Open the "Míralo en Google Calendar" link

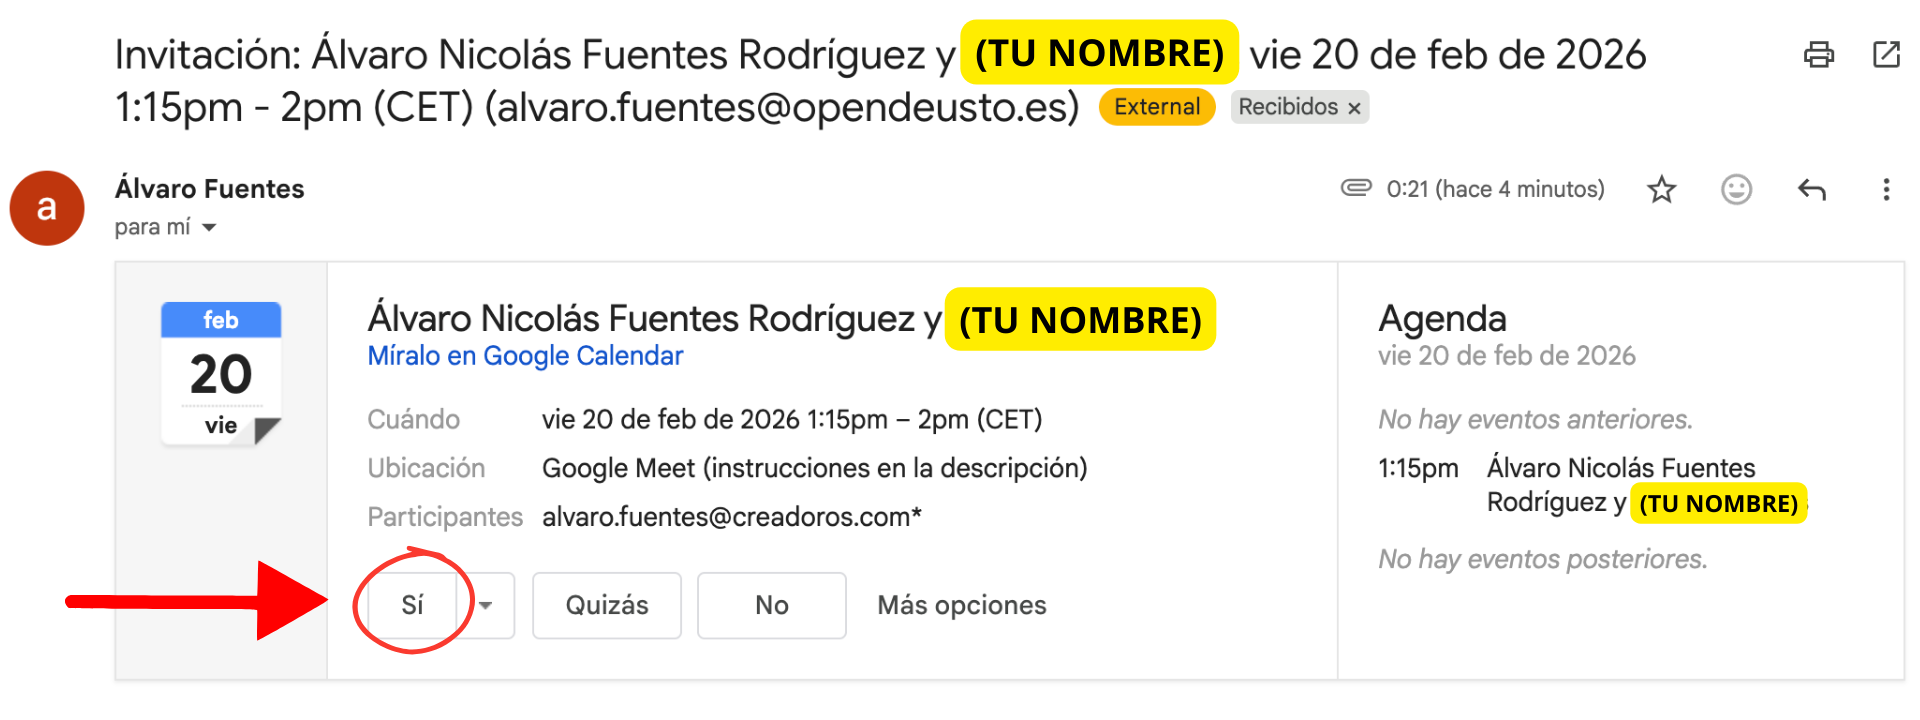525,356
